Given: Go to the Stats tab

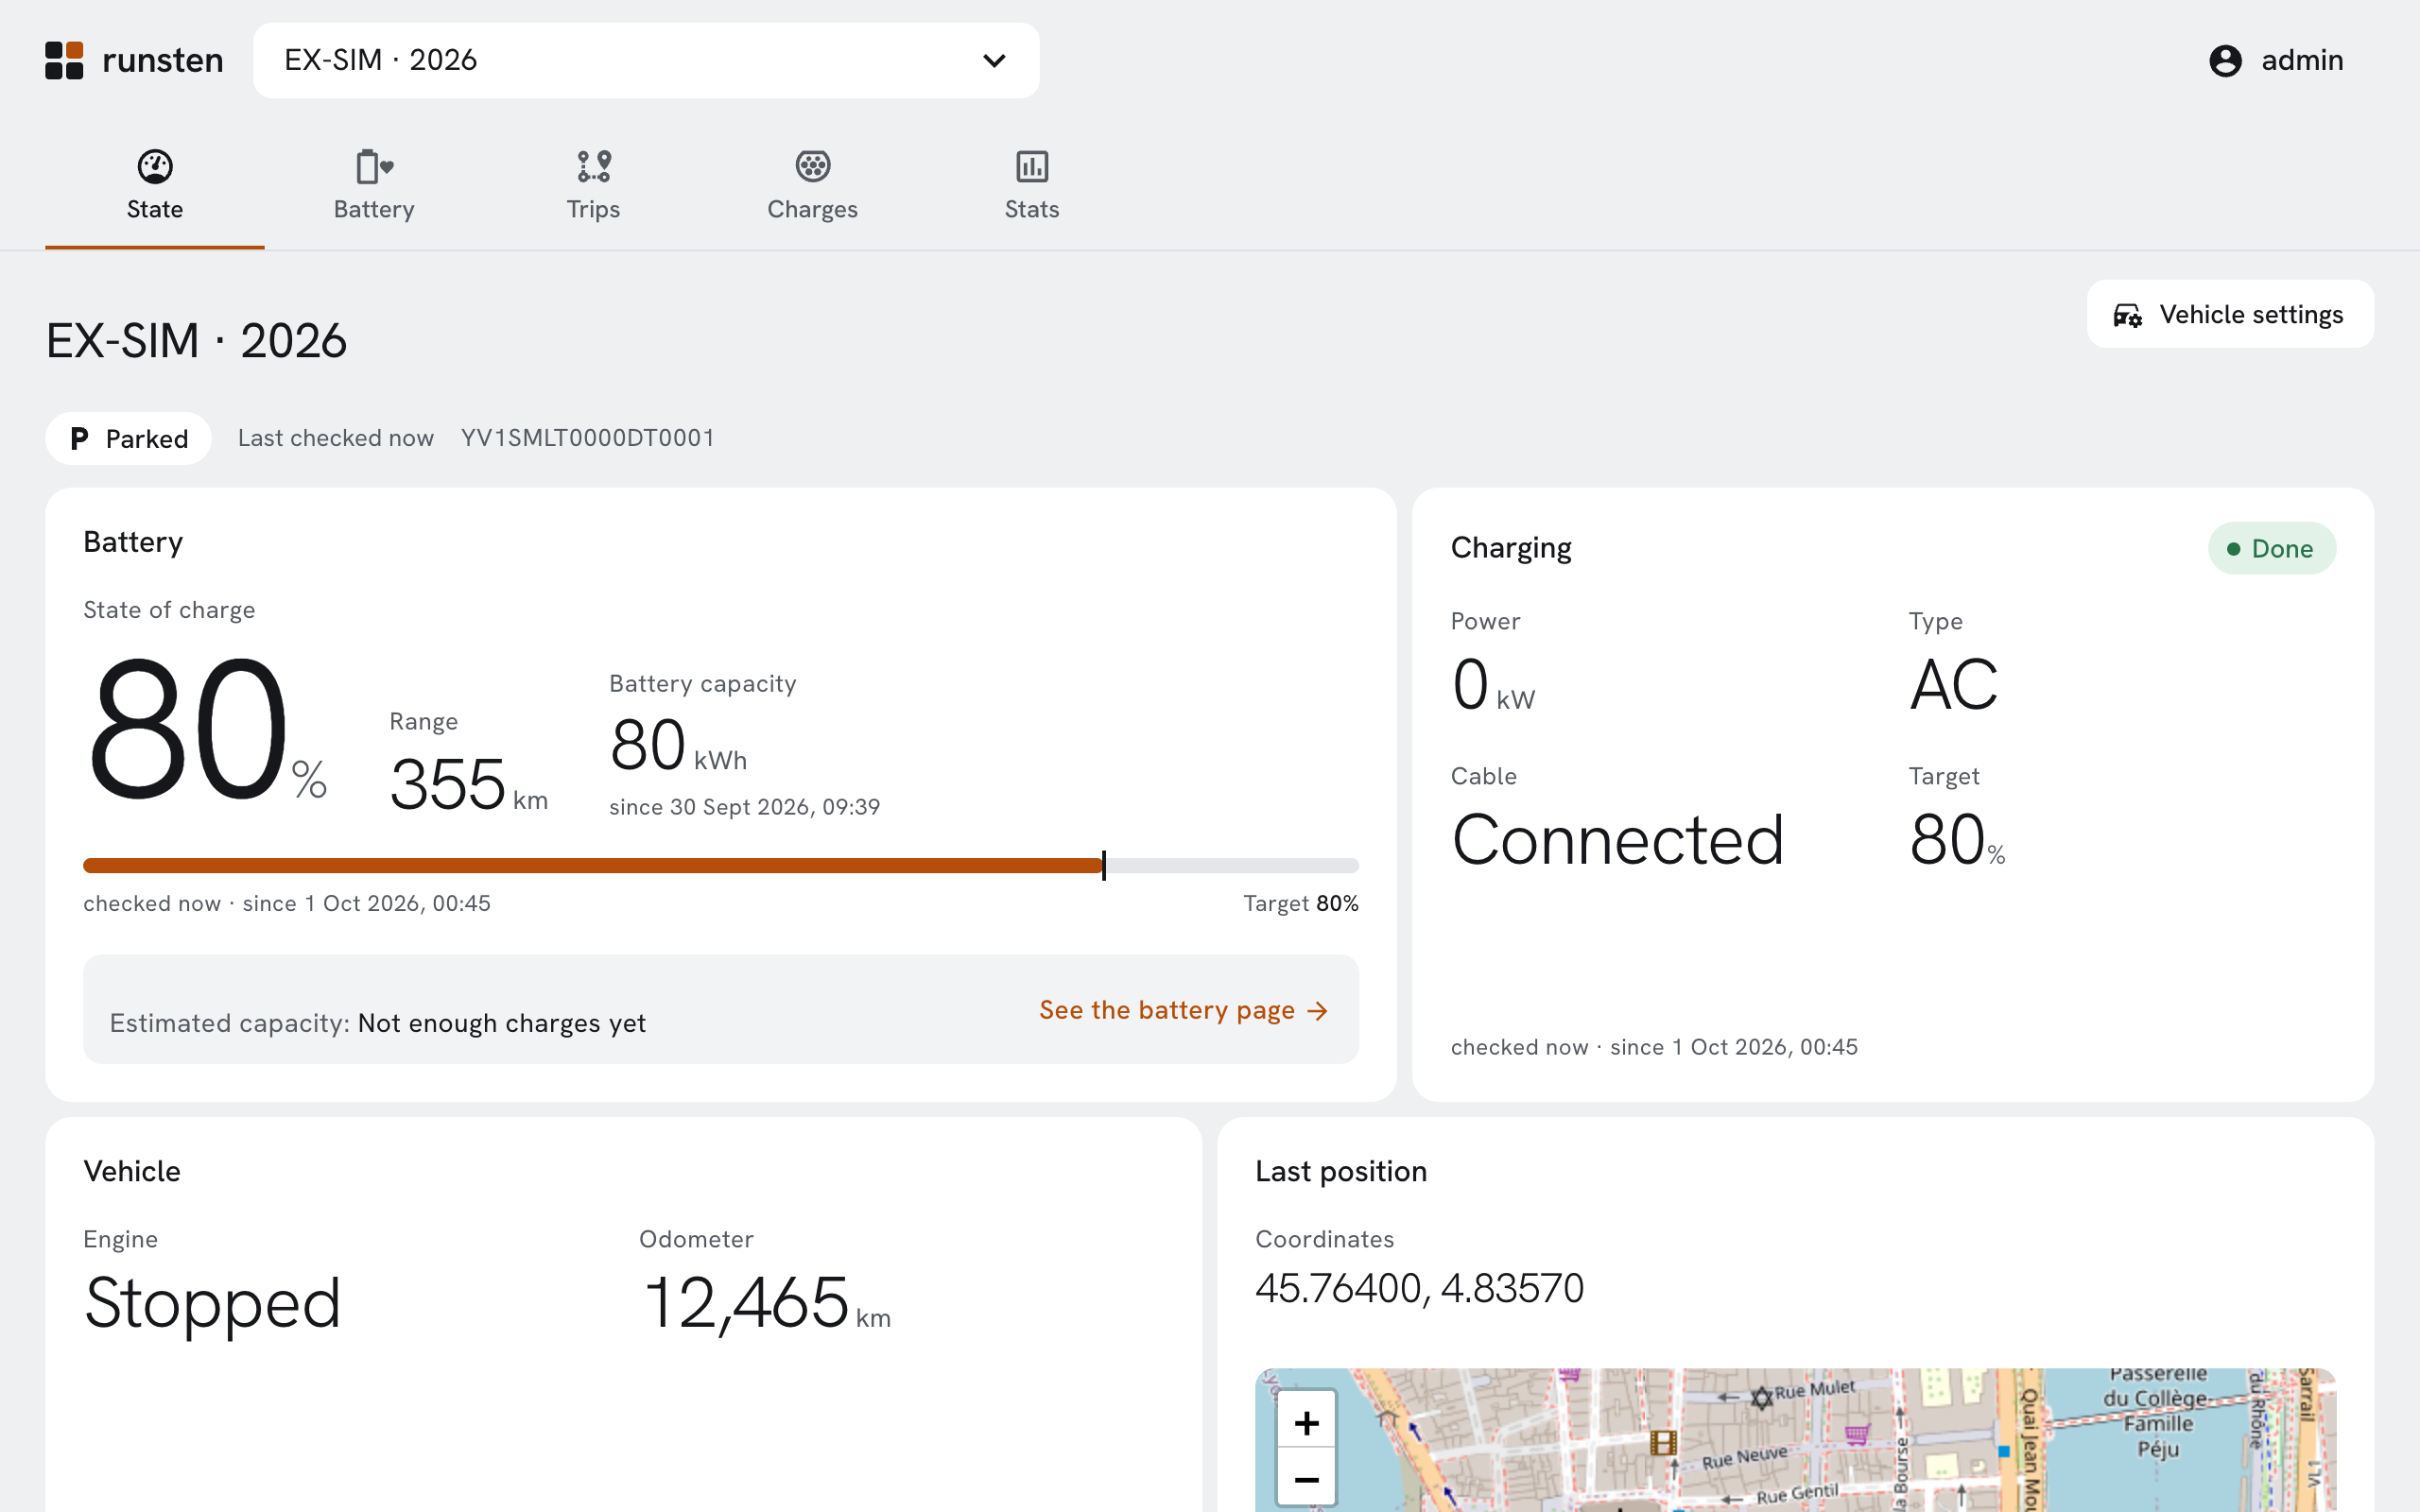Looking at the screenshot, I should [1032, 186].
